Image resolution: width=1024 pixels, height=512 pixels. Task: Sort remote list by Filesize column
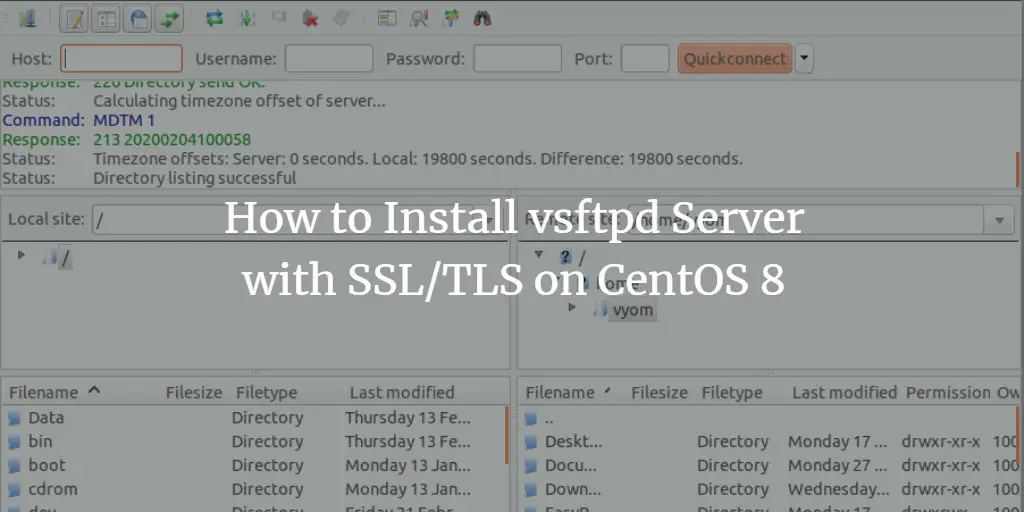point(659,392)
